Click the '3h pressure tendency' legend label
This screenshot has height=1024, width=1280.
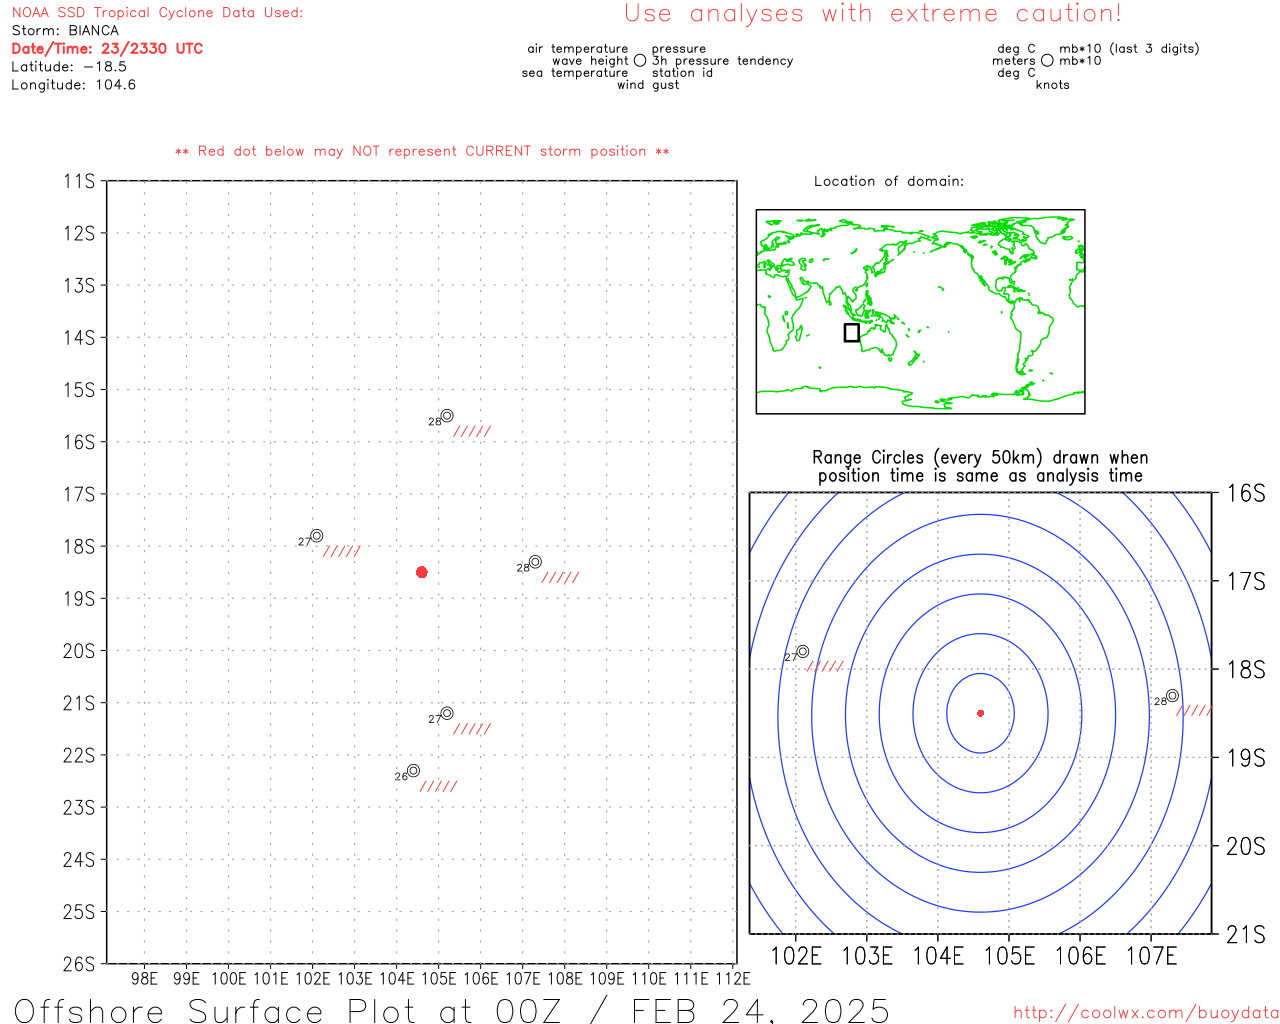coord(723,61)
